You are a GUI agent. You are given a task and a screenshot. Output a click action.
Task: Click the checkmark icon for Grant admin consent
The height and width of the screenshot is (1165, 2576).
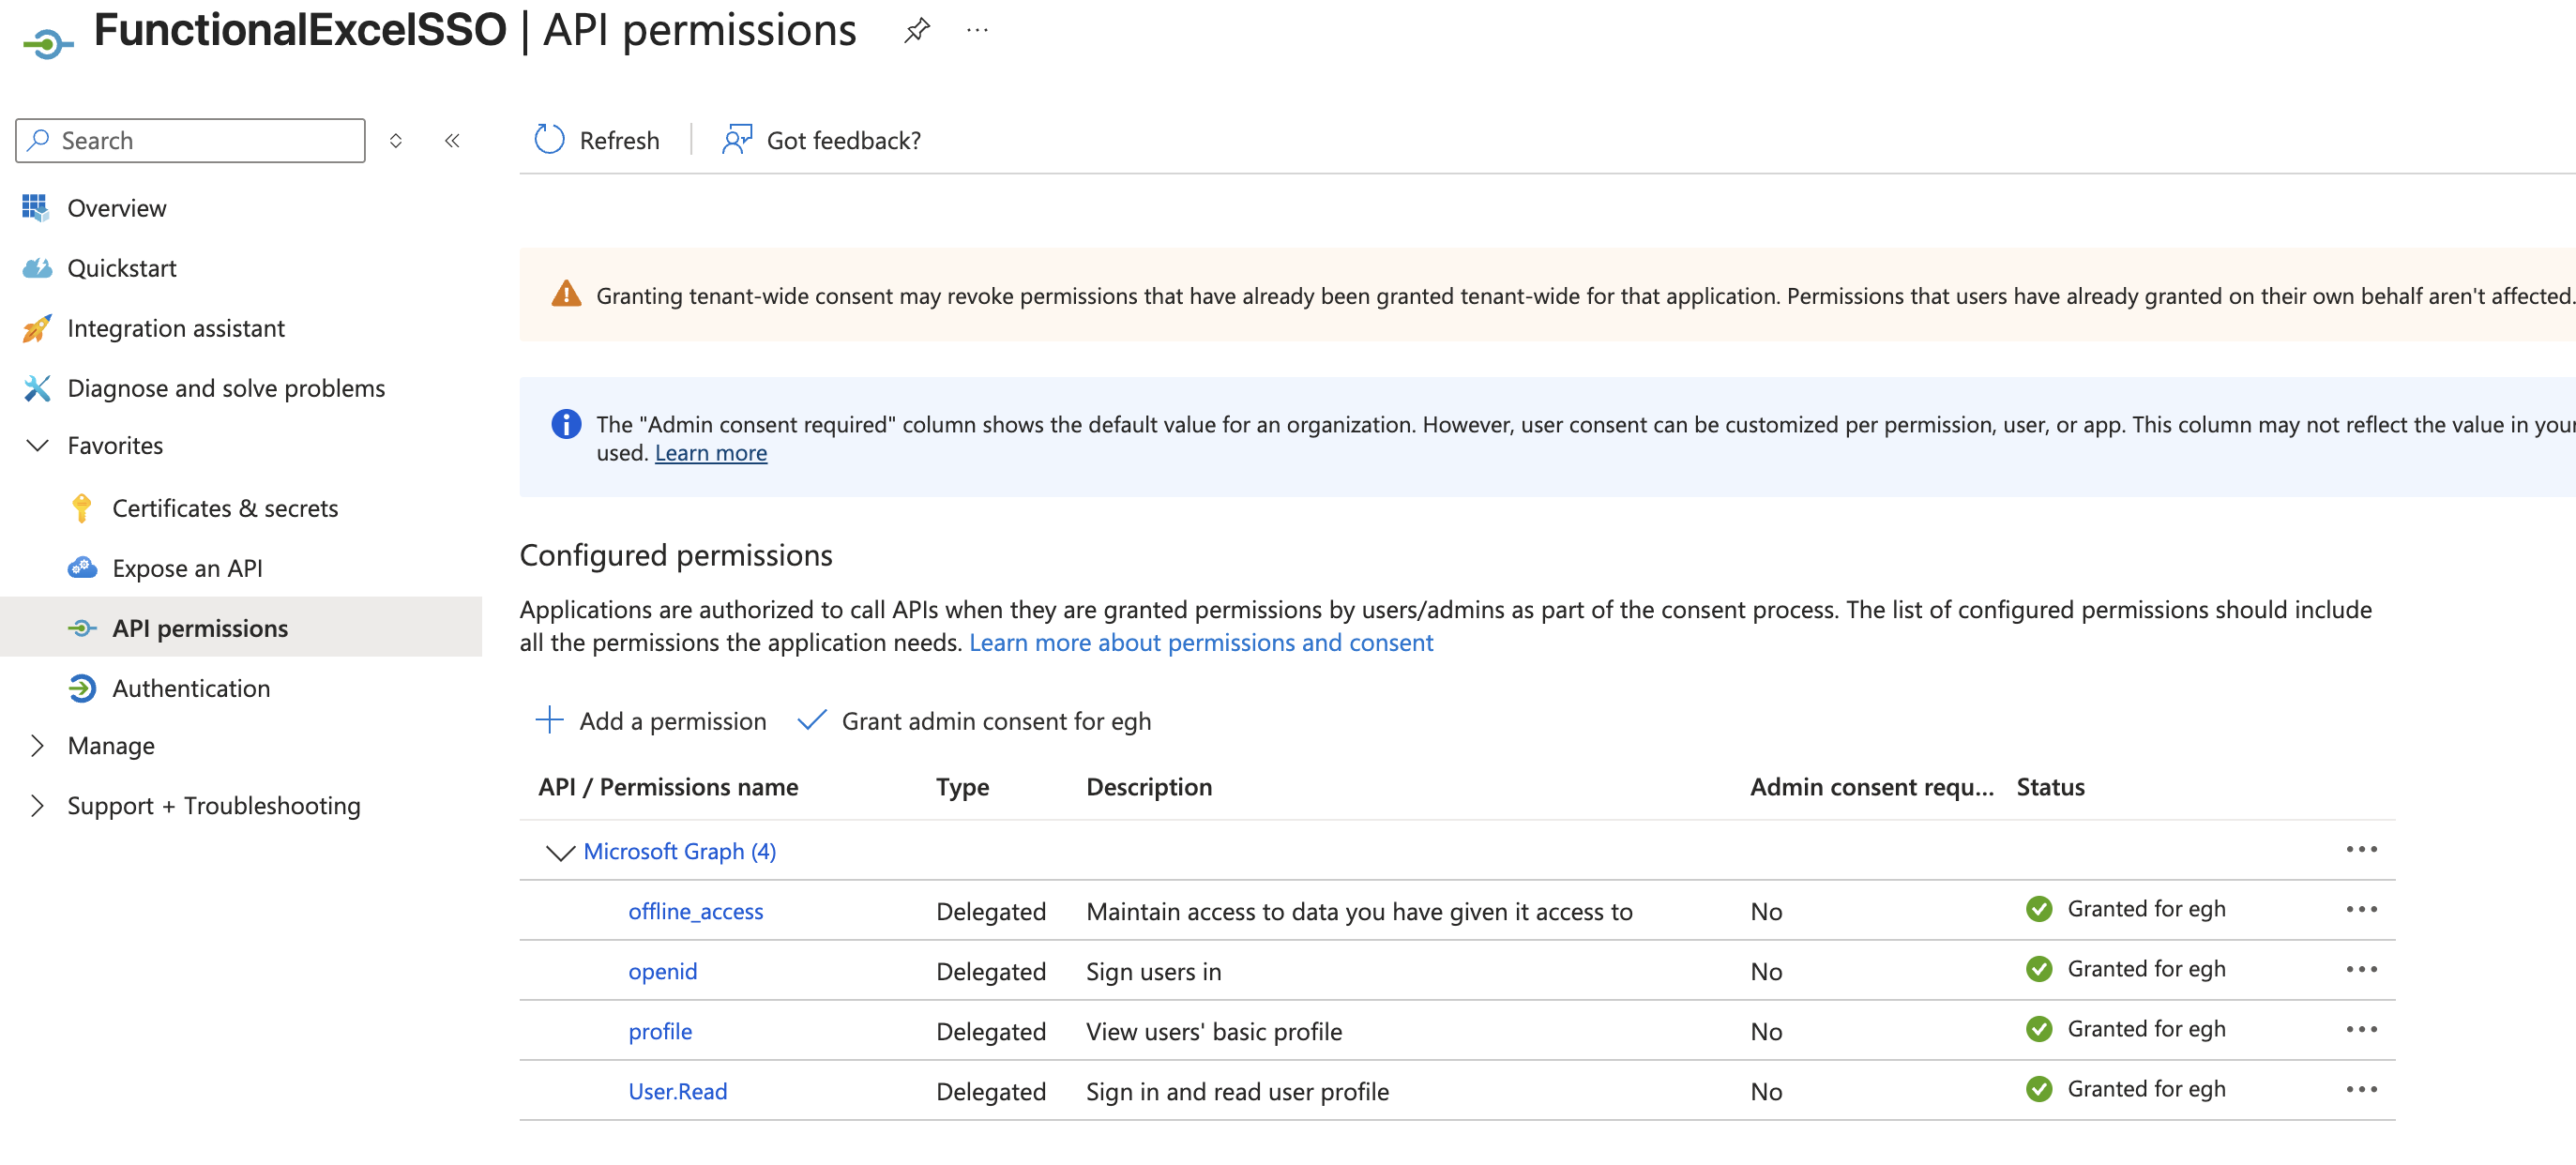811,720
